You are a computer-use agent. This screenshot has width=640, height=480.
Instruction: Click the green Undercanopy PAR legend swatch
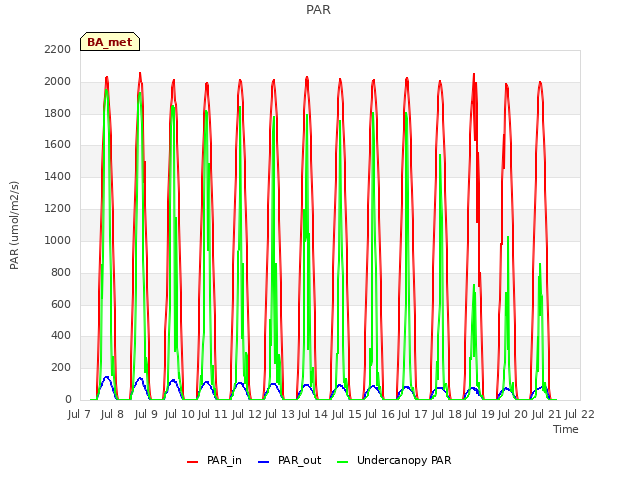click(343, 462)
